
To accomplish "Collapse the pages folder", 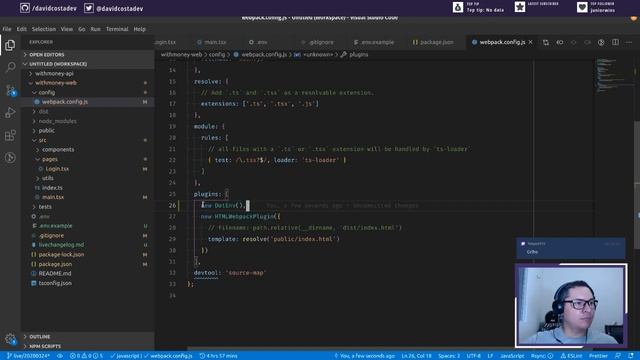I will [x=88, y=159].
